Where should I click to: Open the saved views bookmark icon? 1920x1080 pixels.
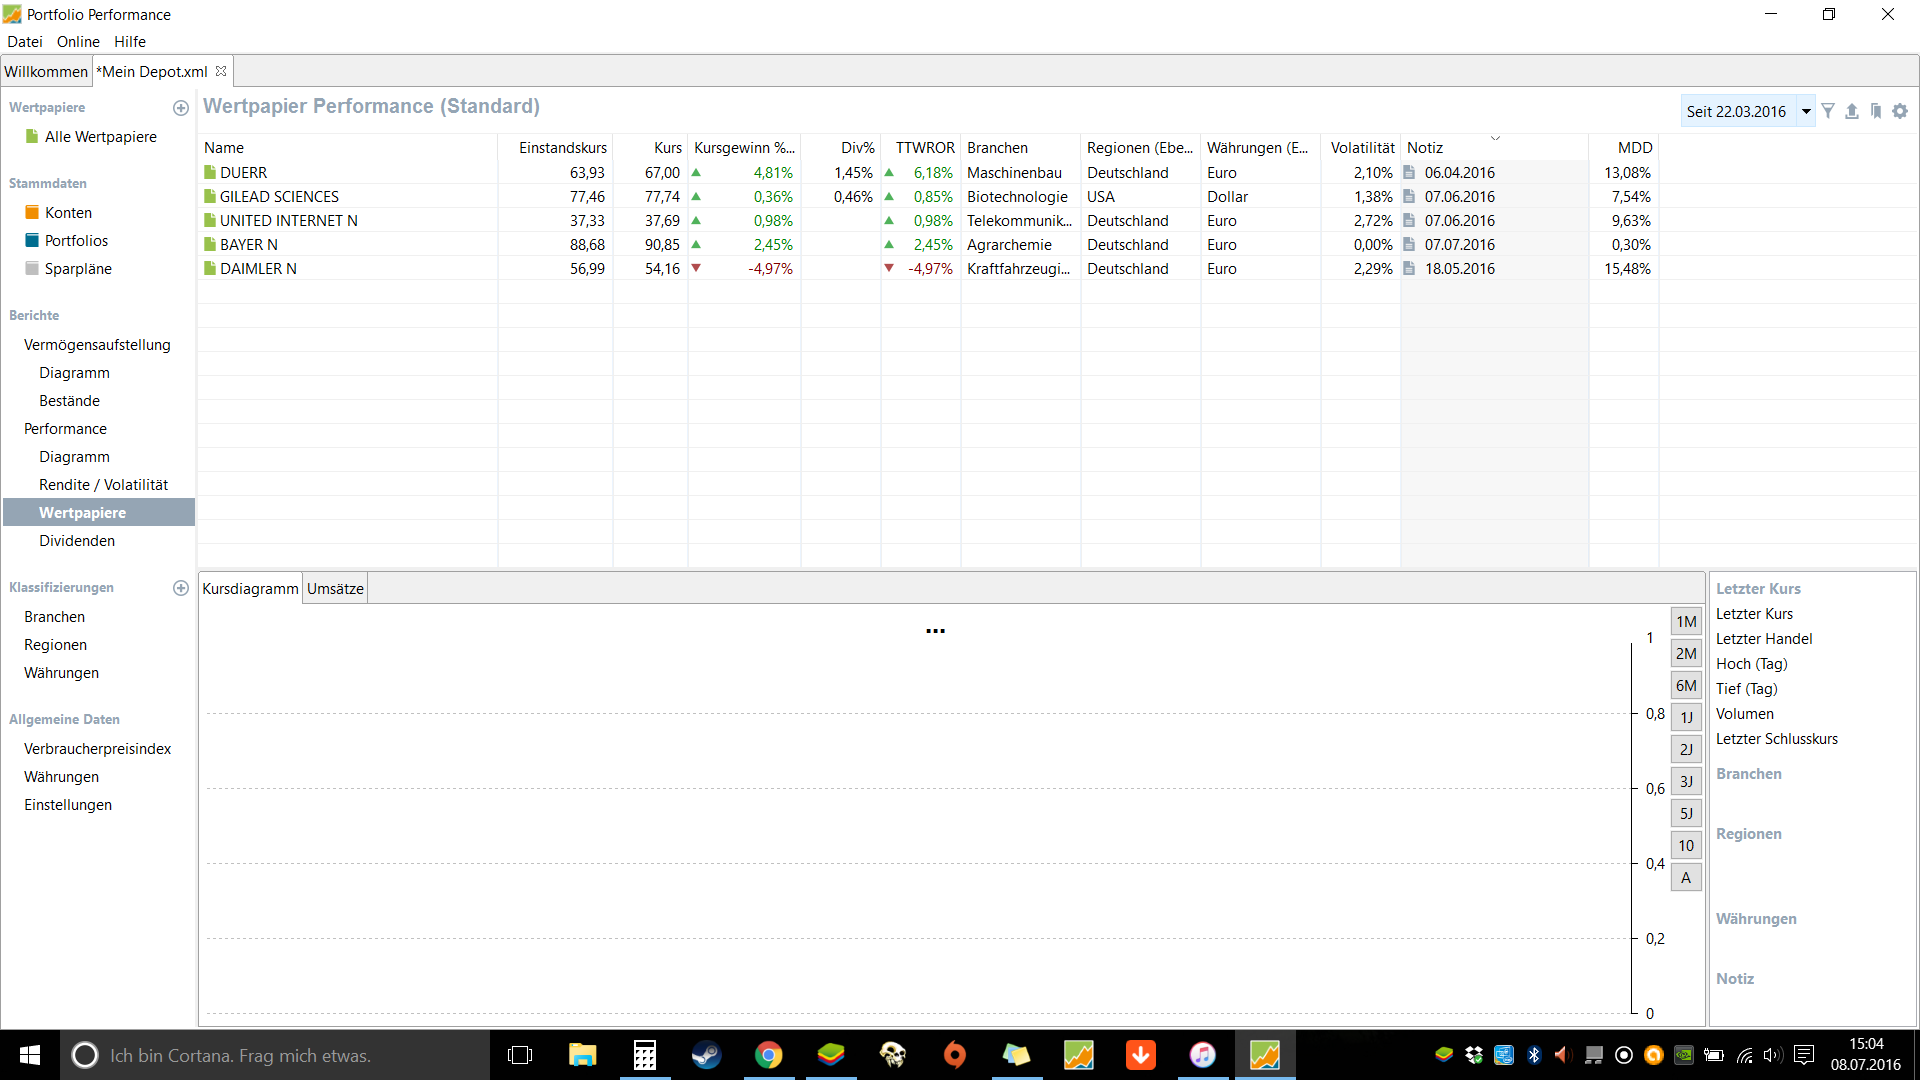(x=1876, y=111)
